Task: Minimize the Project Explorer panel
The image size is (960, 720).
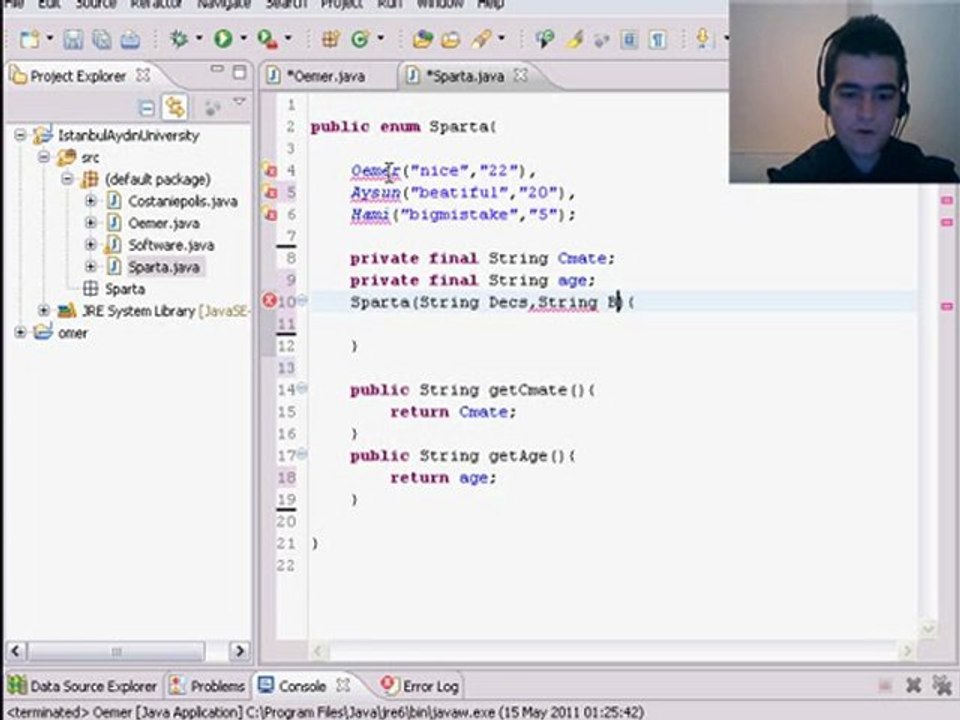Action: 217,69
